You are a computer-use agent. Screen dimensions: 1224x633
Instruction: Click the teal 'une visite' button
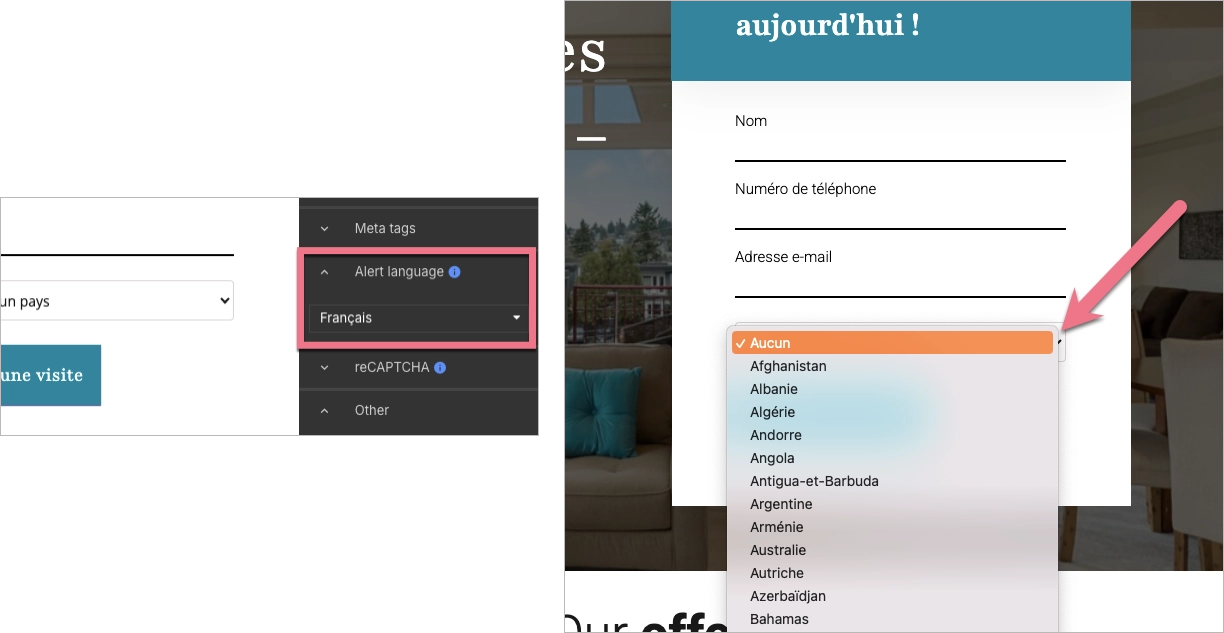pos(50,375)
